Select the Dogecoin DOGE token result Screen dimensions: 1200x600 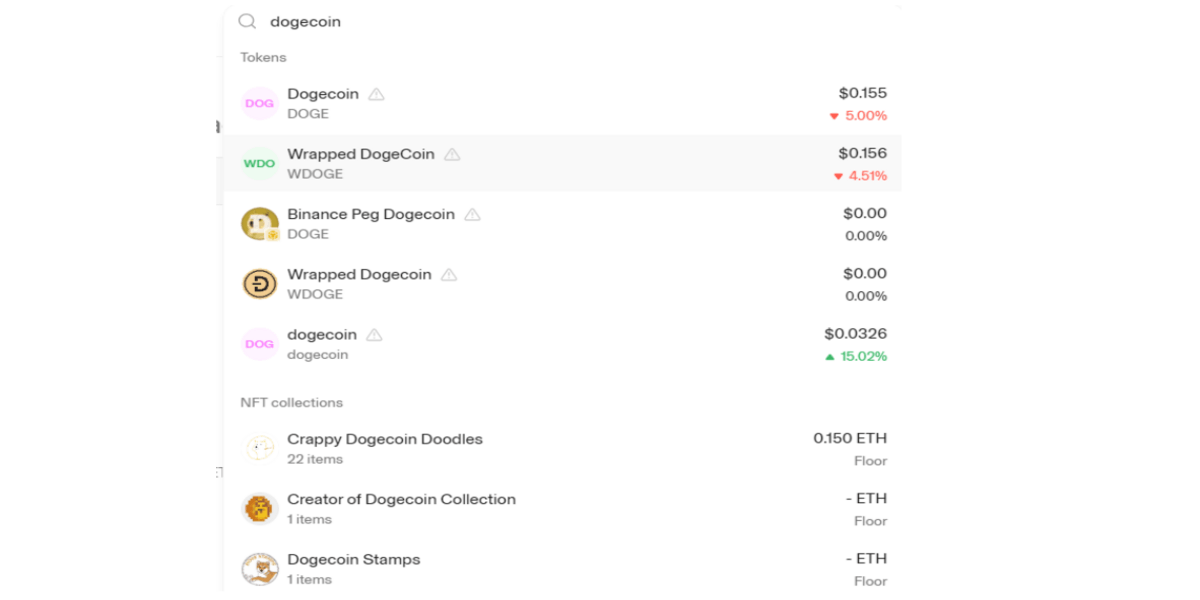tap(323, 94)
